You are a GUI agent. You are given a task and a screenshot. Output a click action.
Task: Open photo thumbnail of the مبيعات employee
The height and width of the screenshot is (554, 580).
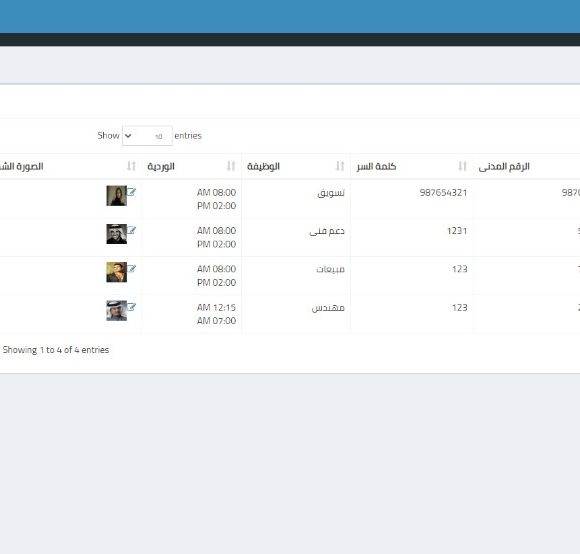click(x=117, y=272)
